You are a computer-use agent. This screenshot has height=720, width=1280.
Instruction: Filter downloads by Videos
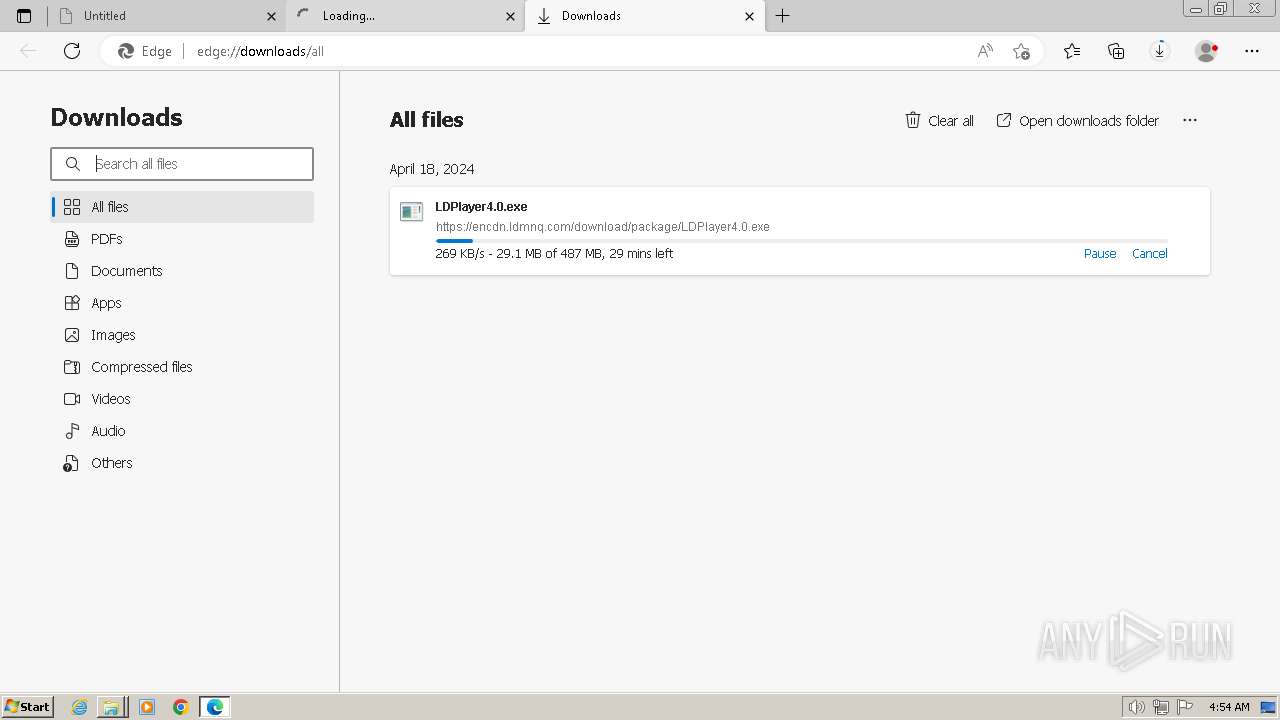pyautogui.click(x=182, y=399)
